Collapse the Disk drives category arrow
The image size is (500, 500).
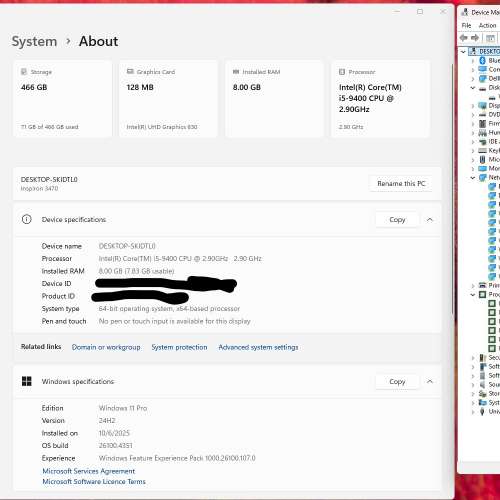click(473, 88)
